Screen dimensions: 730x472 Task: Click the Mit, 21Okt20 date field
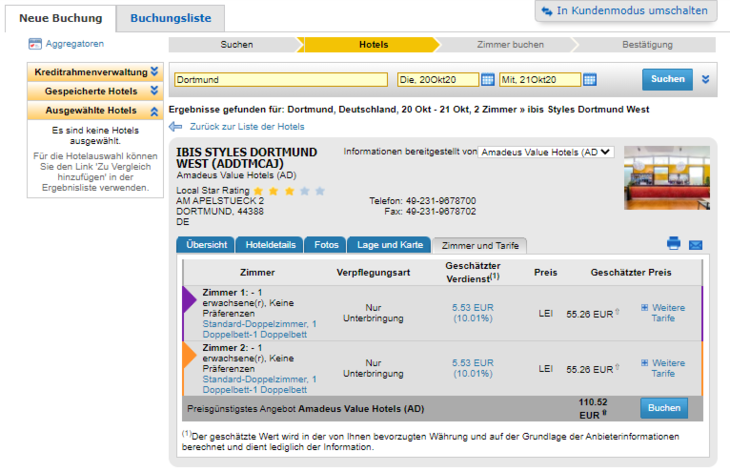540,80
